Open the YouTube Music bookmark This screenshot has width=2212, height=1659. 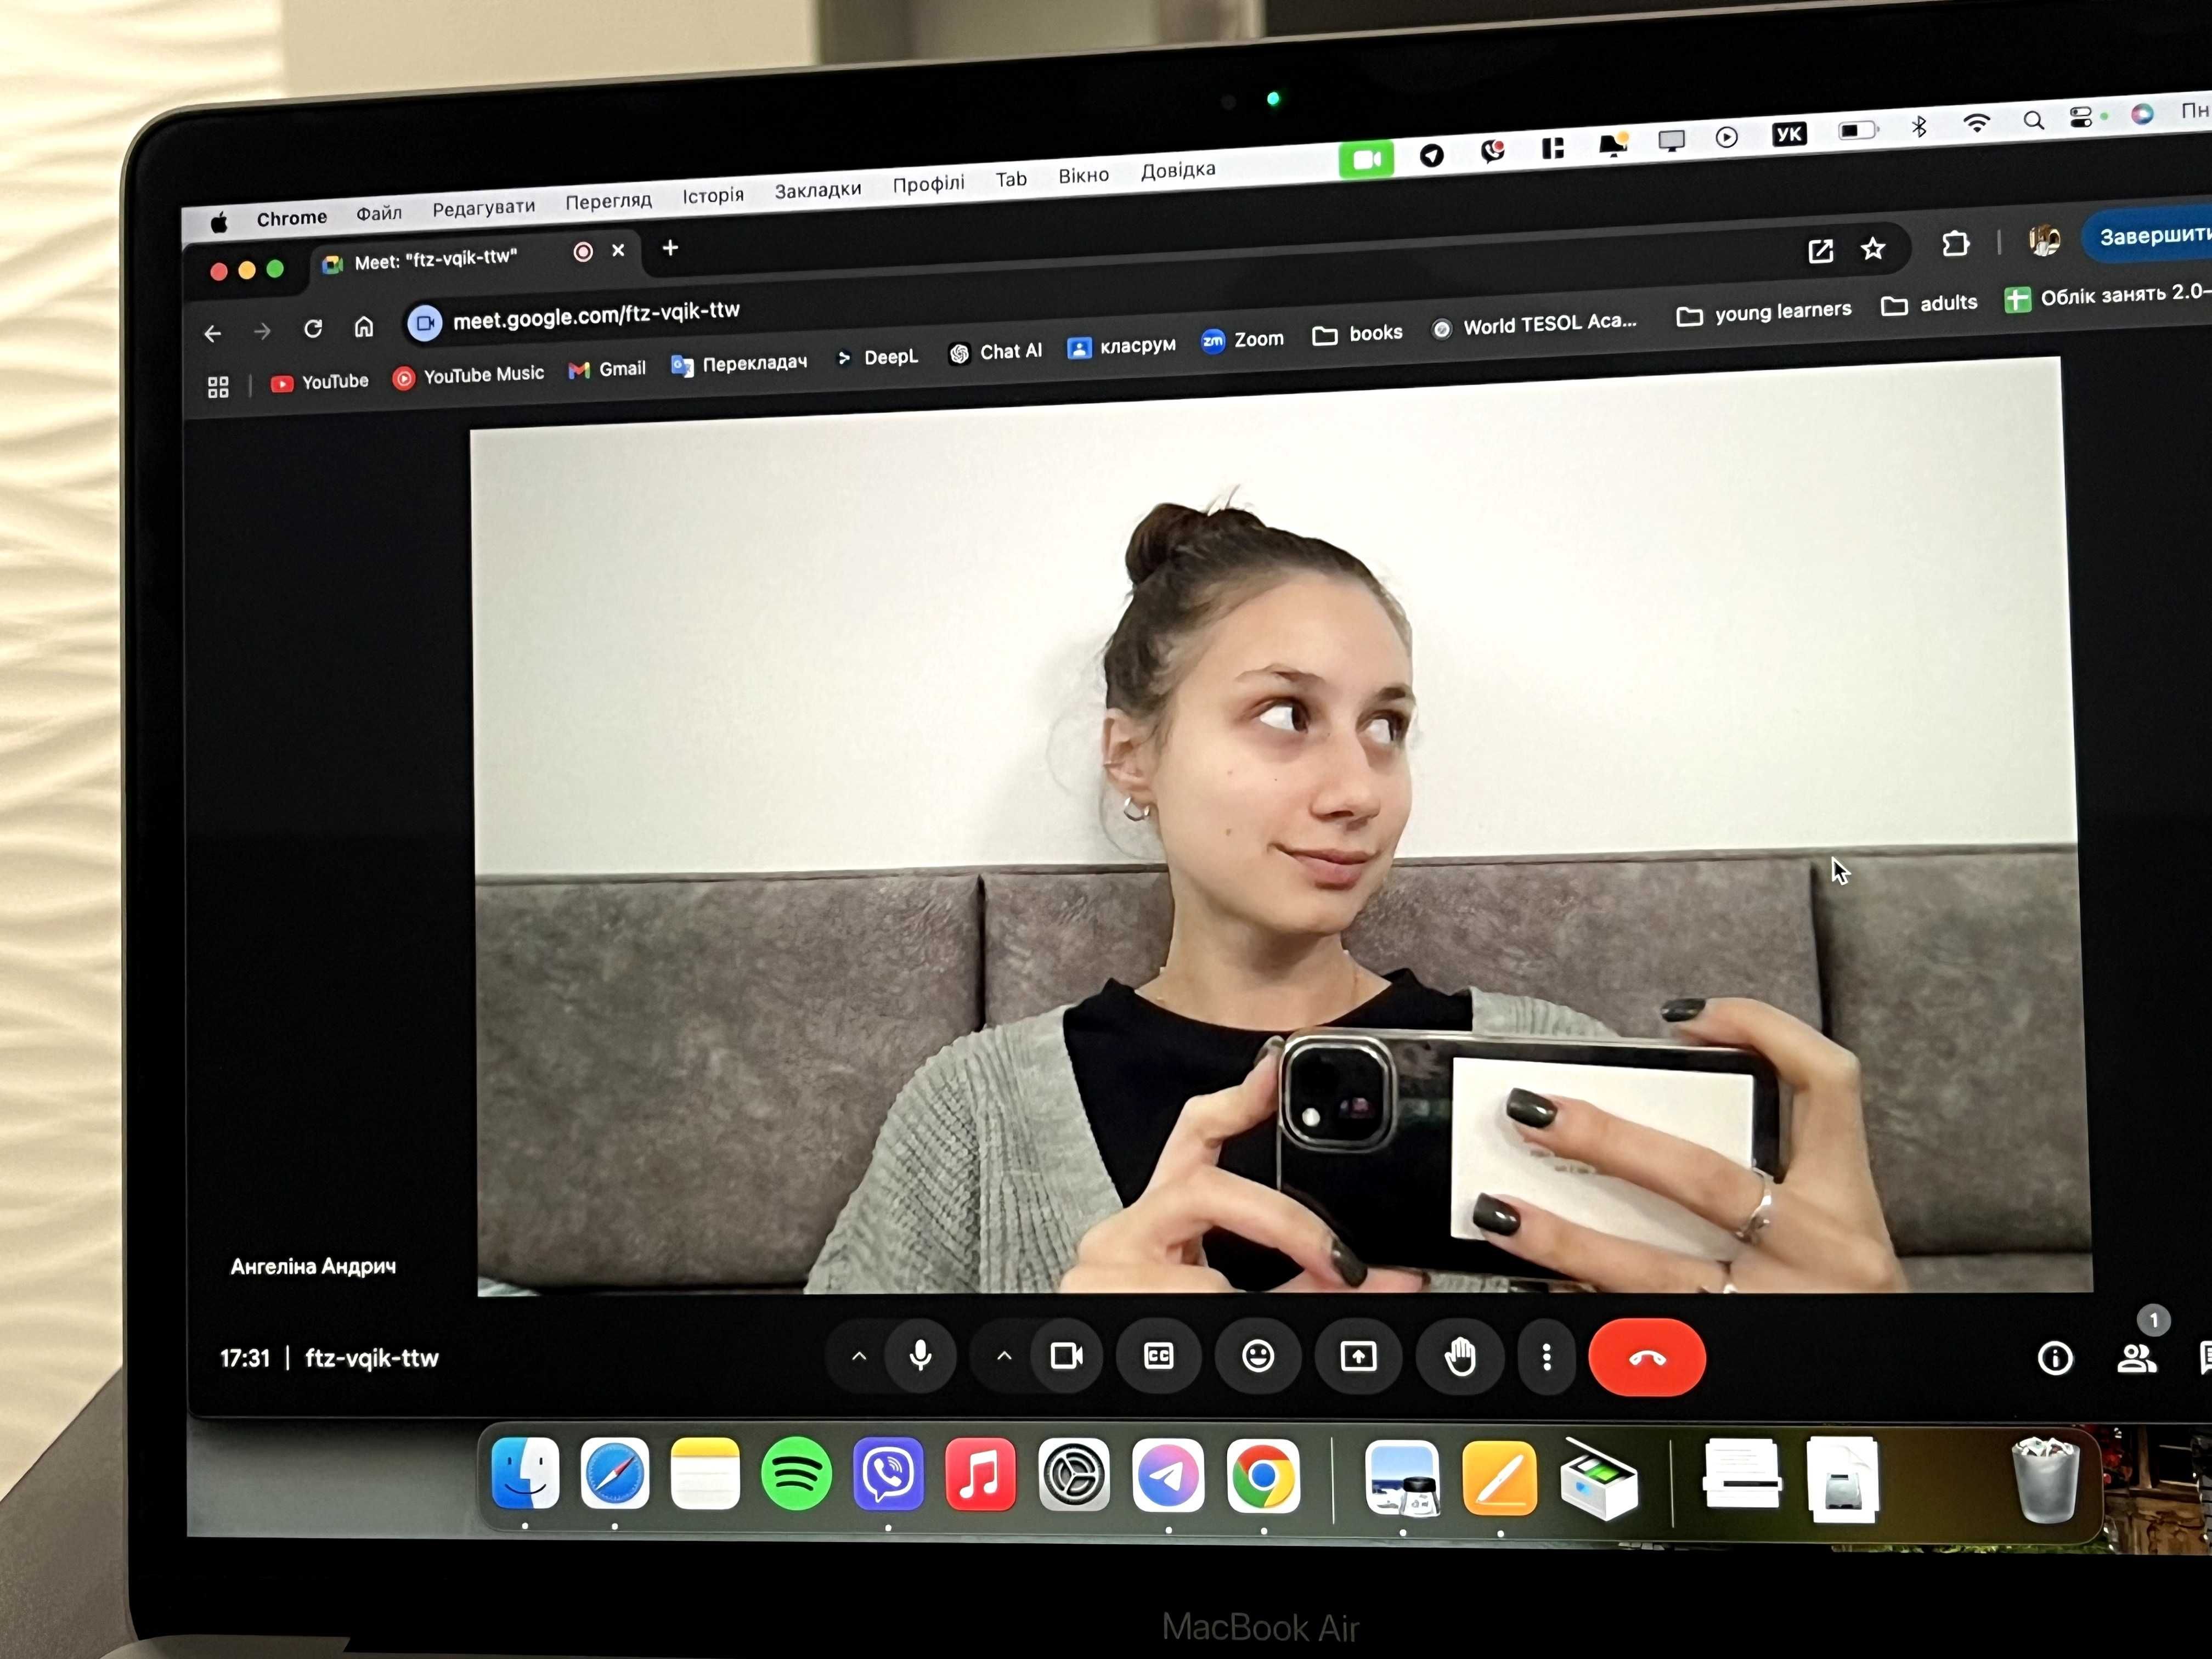(x=468, y=376)
